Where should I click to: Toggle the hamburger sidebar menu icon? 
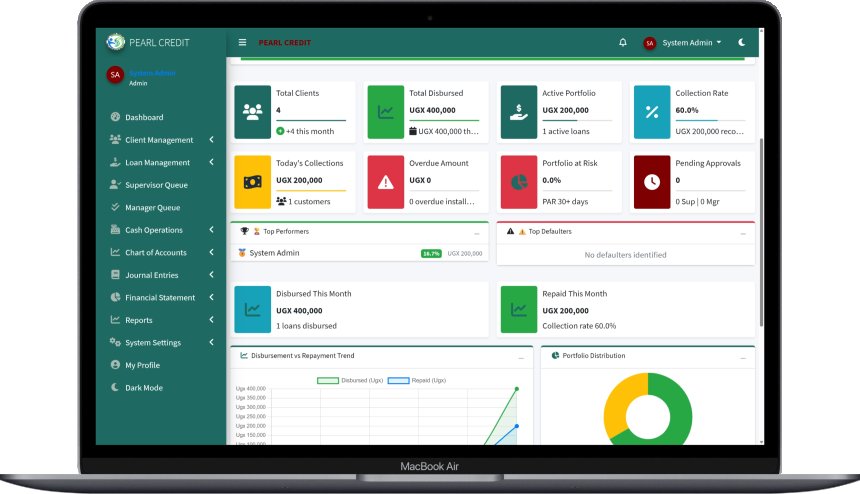242,43
